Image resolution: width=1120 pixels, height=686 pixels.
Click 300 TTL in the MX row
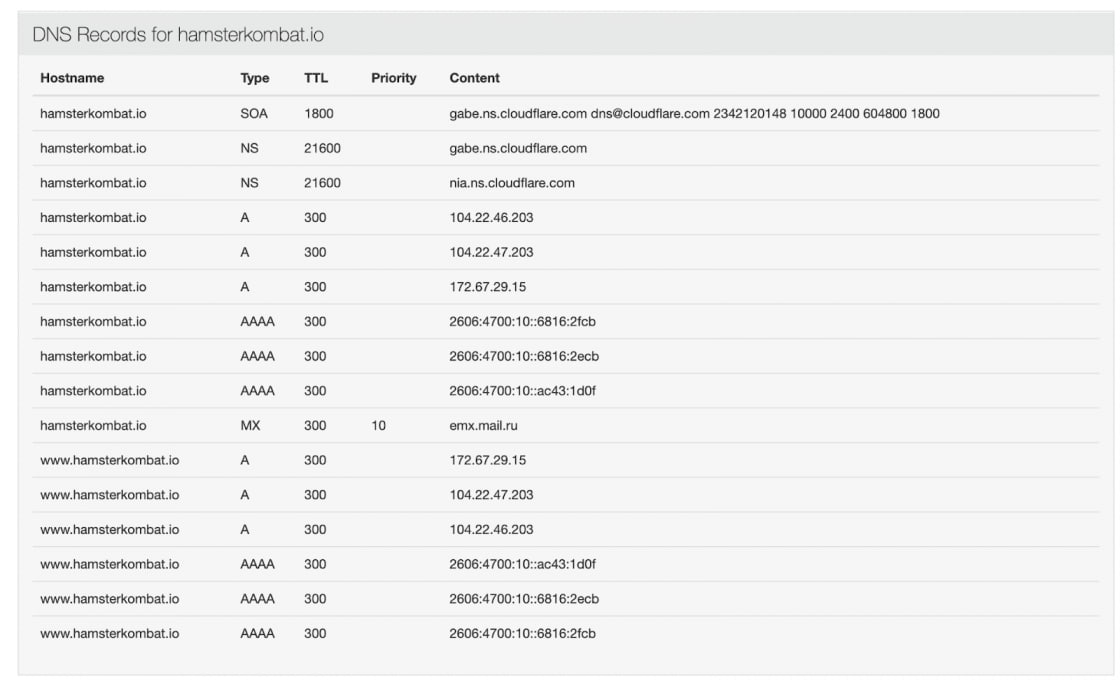[315, 425]
